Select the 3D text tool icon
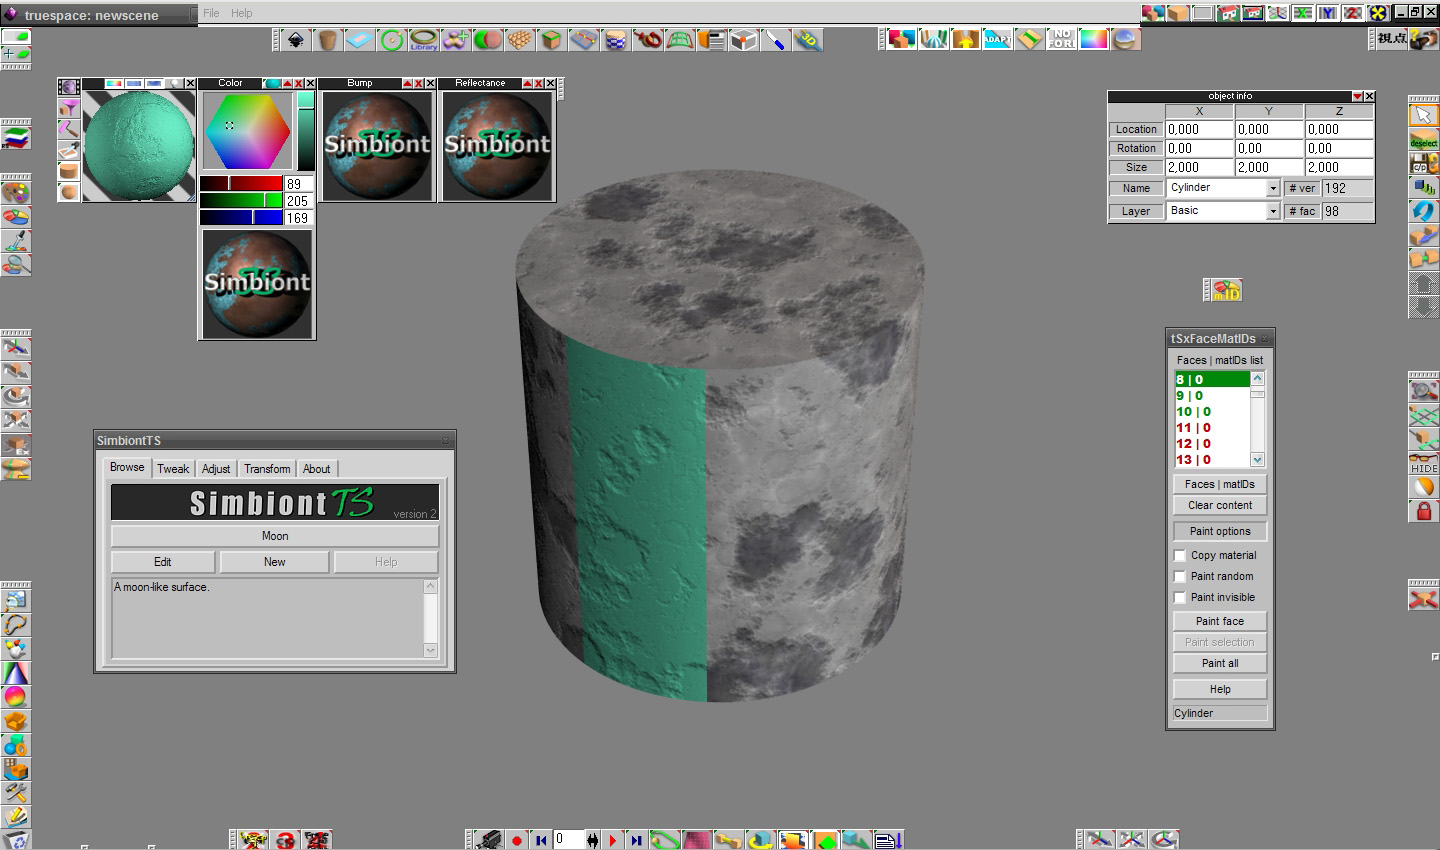 pyautogui.click(x=808, y=40)
